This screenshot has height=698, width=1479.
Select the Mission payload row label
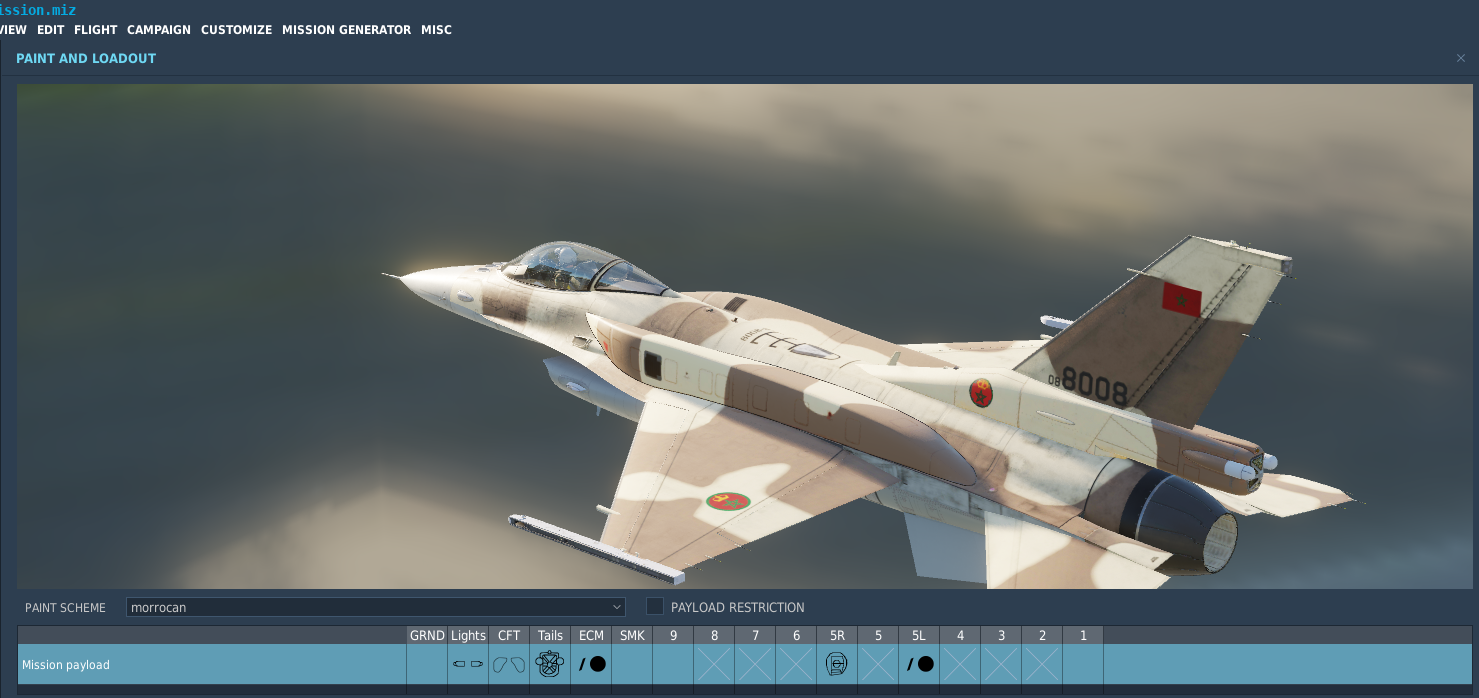[x=66, y=665]
